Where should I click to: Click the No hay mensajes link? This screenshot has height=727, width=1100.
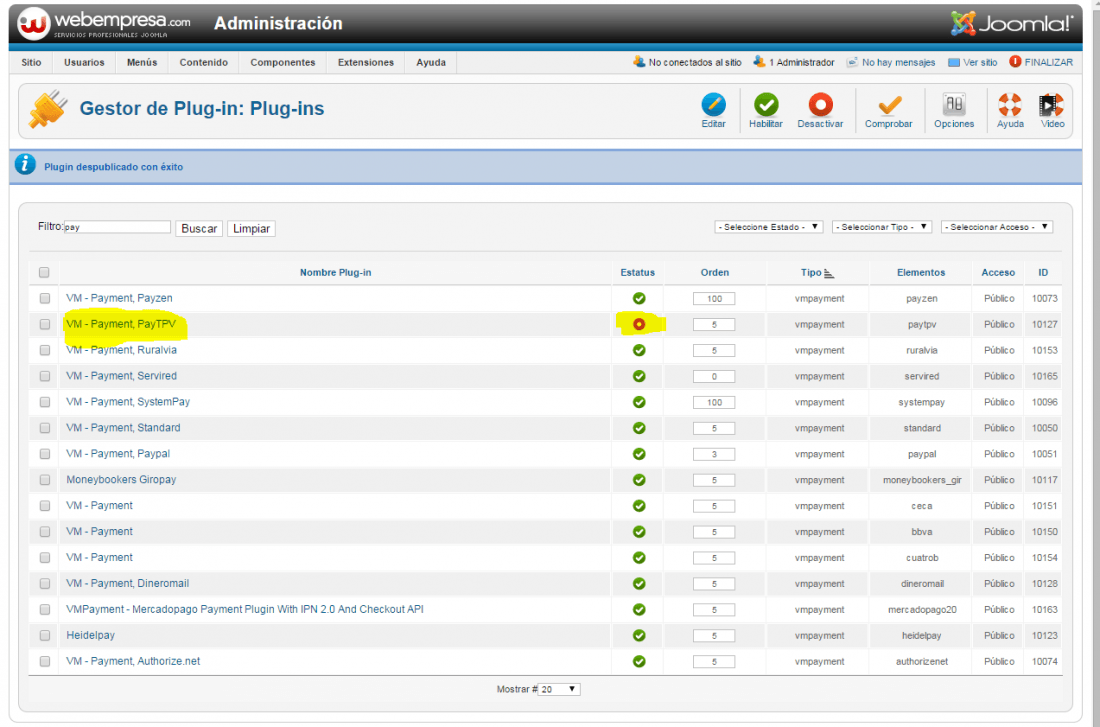tap(891, 62)
